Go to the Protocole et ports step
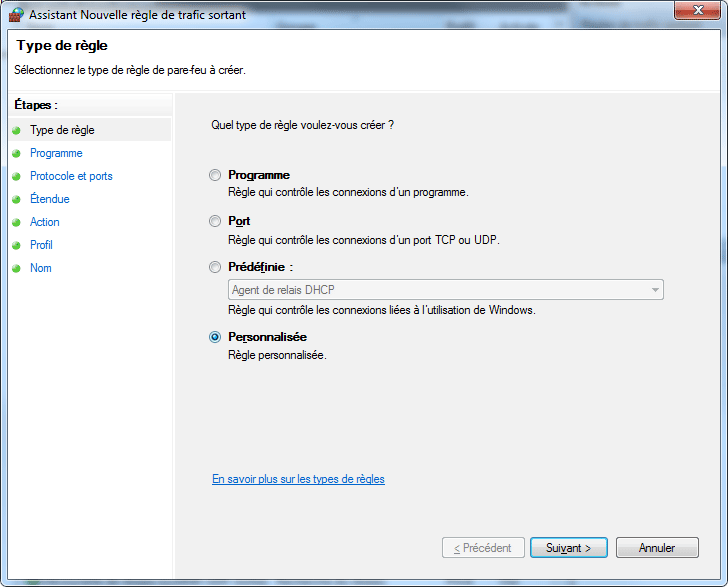The height and width of the screenshot is (587, 728). click(71, 176)
